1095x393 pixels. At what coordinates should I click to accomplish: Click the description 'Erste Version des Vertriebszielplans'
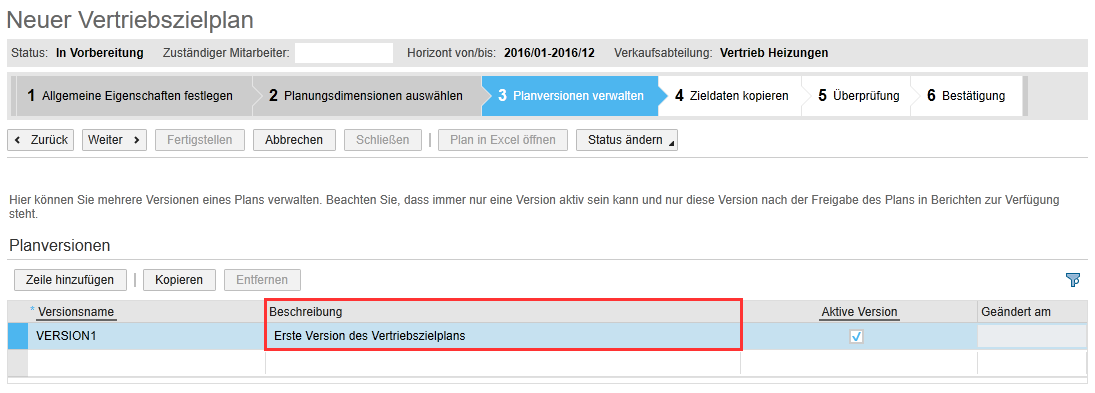[369, 336]
